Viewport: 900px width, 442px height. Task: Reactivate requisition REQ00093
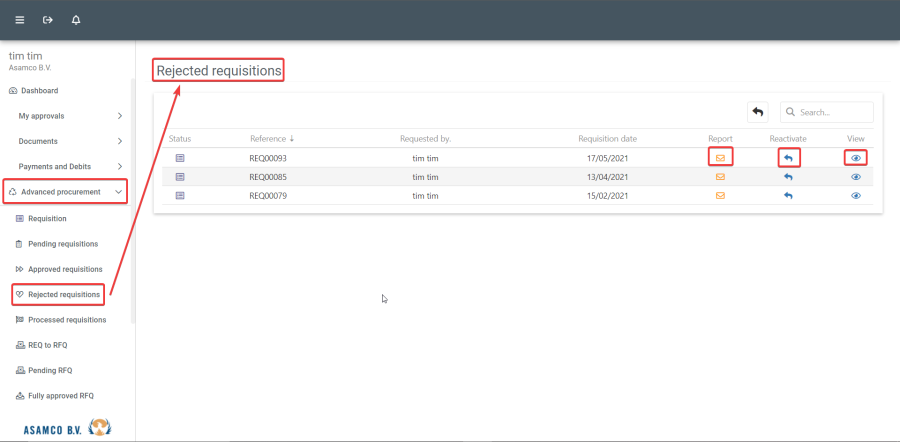(x=788, y=158)
